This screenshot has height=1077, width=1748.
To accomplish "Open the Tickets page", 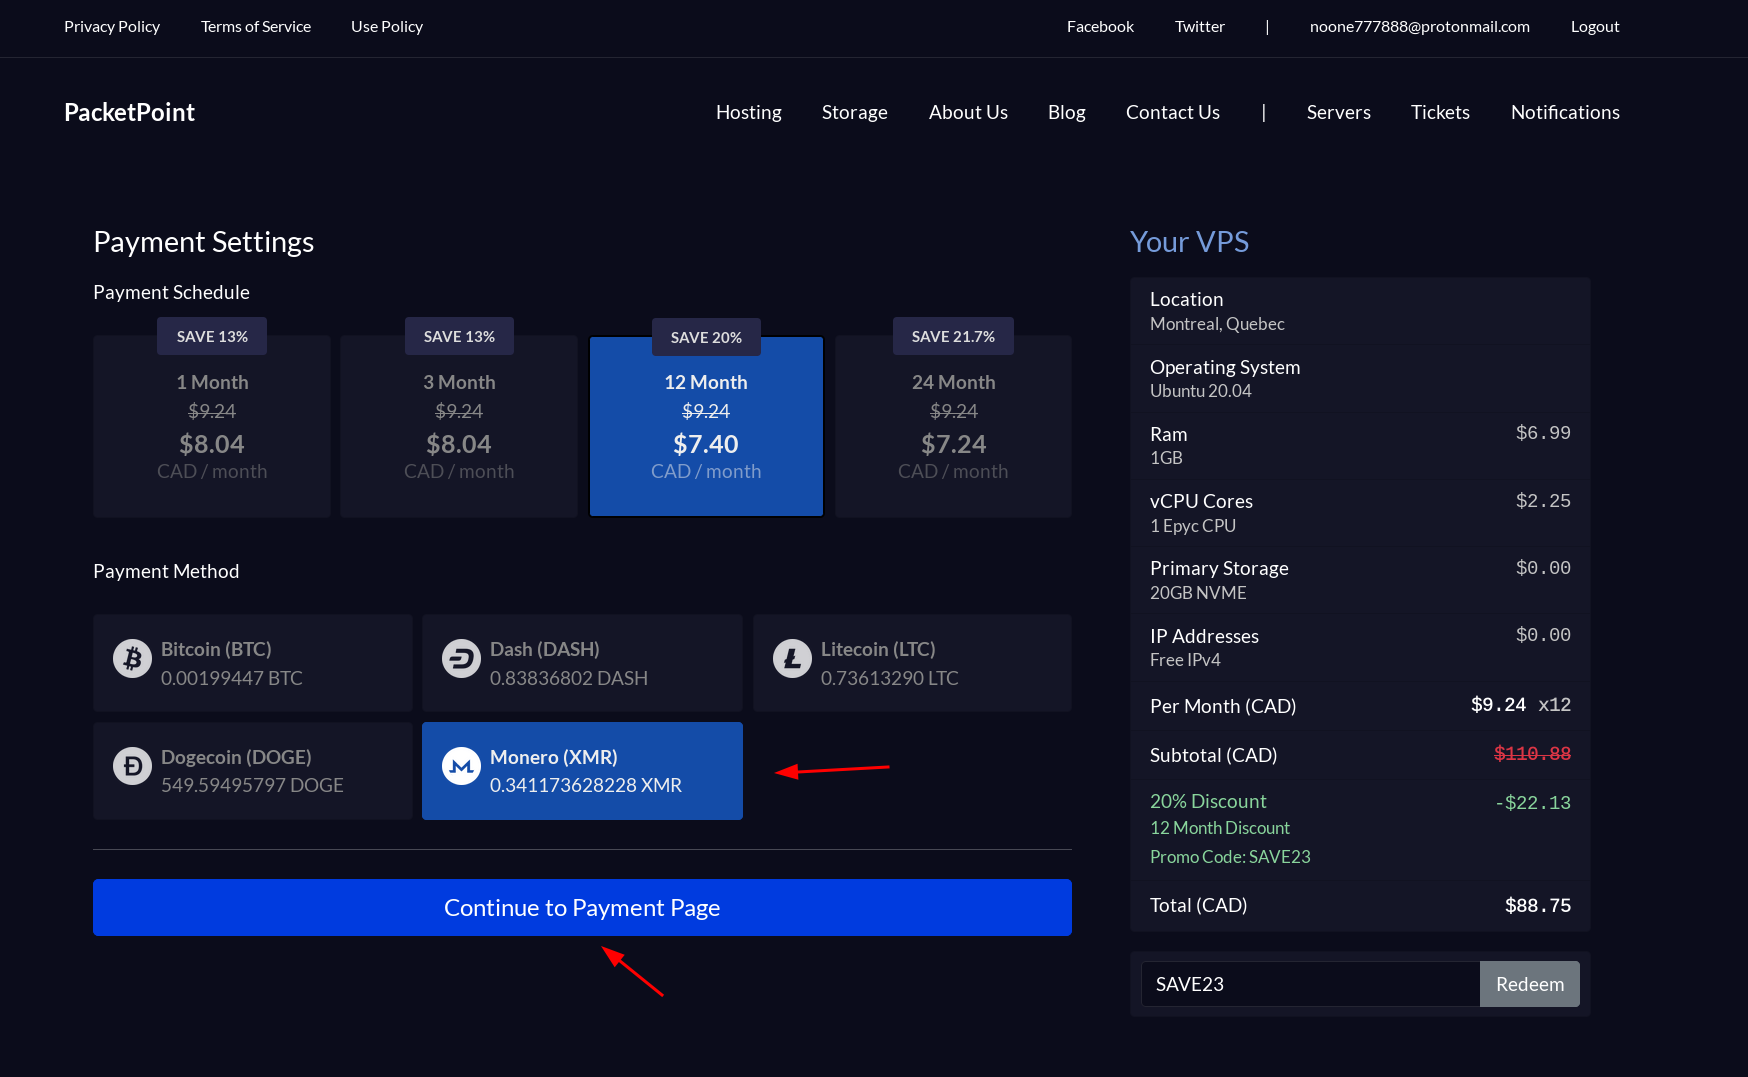I will (x=1440, y=112).
